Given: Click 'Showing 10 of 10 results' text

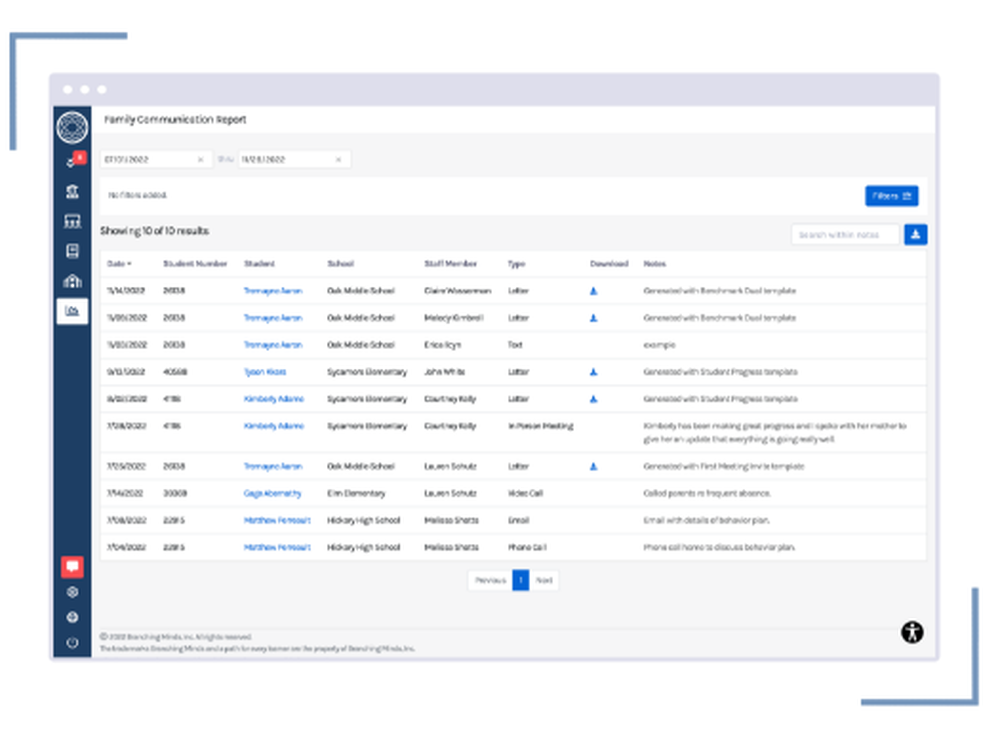Looking at the screenshot, I should (154, 231).
